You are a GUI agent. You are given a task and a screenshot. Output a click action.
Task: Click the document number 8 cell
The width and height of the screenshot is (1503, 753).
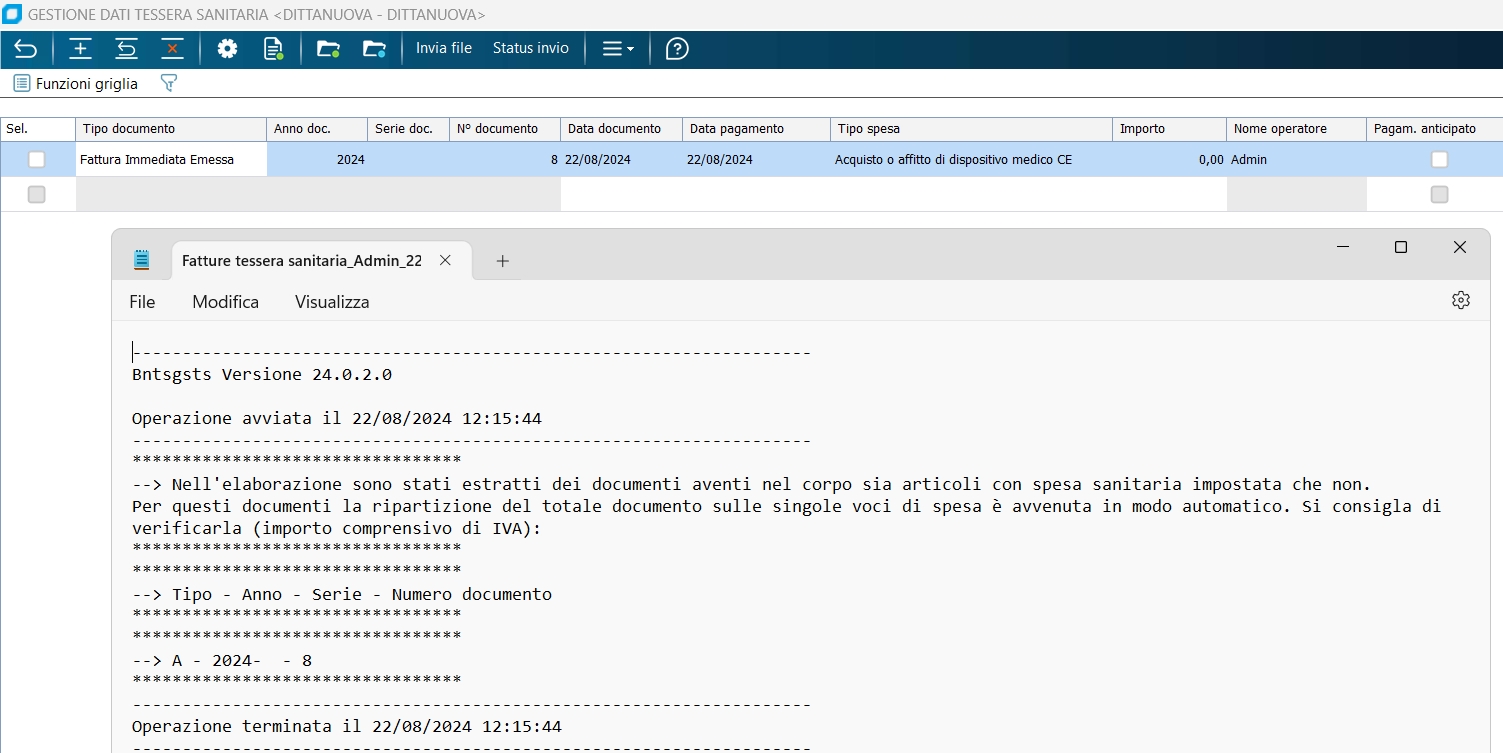click(x=504, y=159)
